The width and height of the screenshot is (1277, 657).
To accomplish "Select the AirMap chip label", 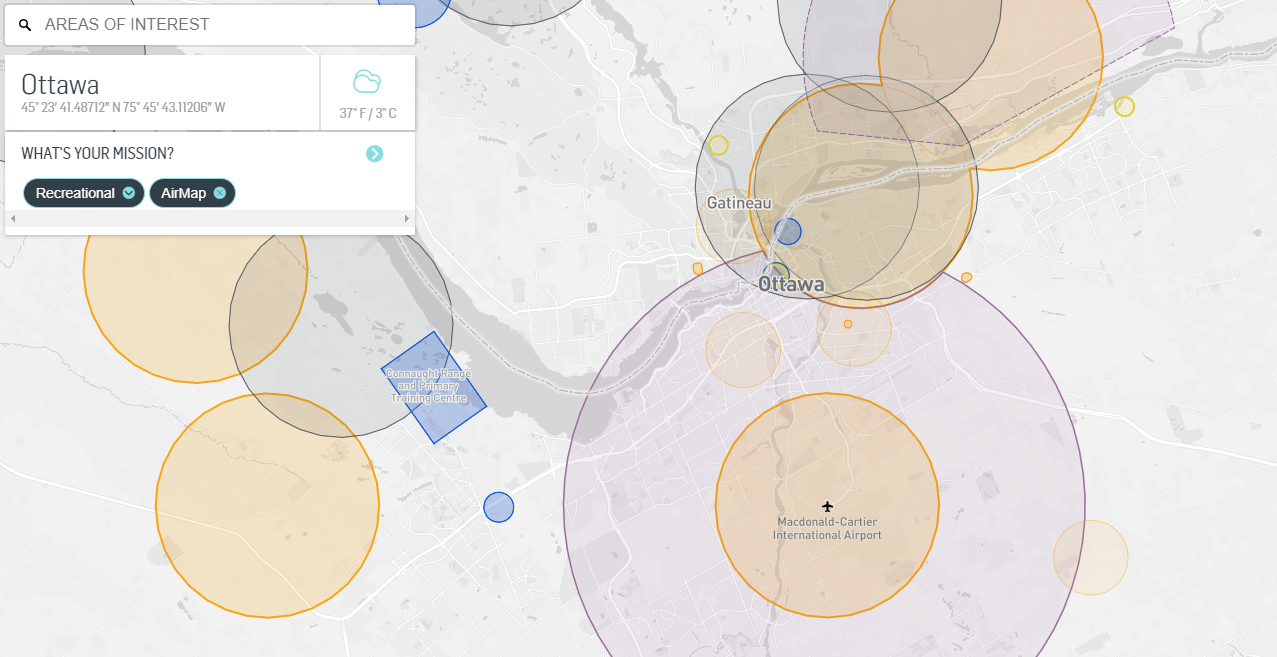I will 183,193.
